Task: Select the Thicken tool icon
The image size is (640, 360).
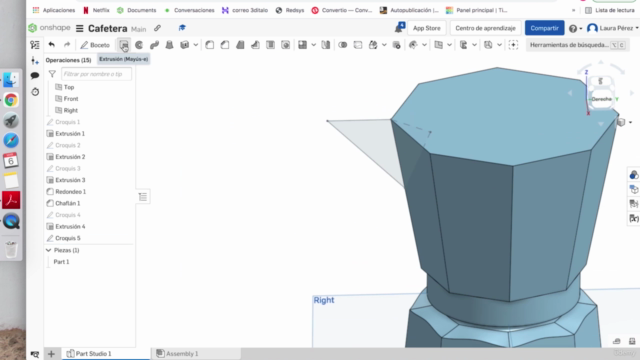Action: 184,45
